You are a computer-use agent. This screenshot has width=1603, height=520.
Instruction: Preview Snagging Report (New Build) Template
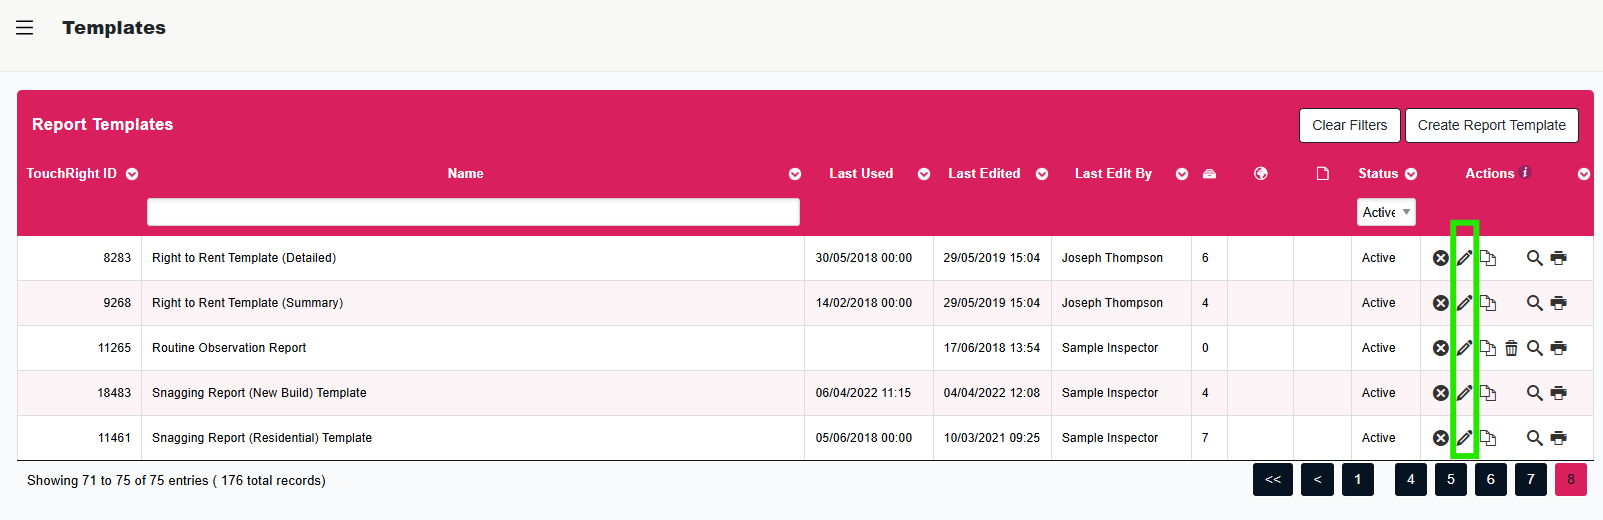coord(1534,393)
